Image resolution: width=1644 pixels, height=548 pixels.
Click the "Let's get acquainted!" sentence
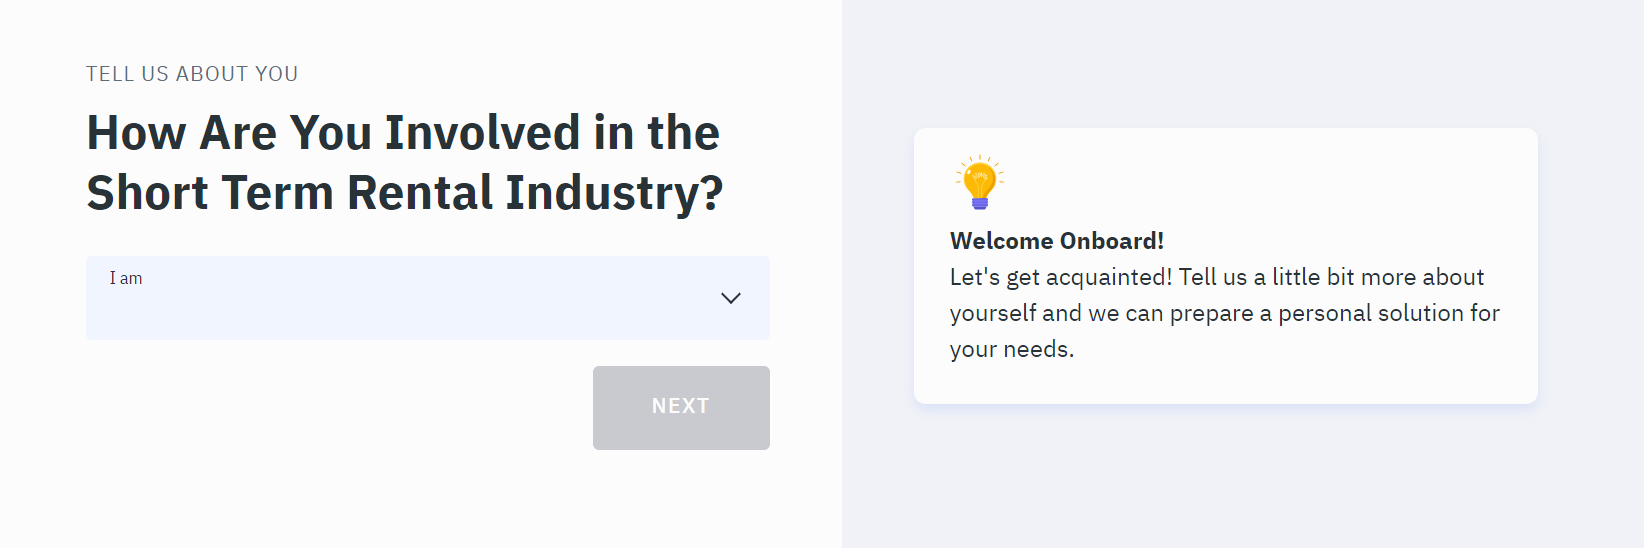click(1060, 277)
